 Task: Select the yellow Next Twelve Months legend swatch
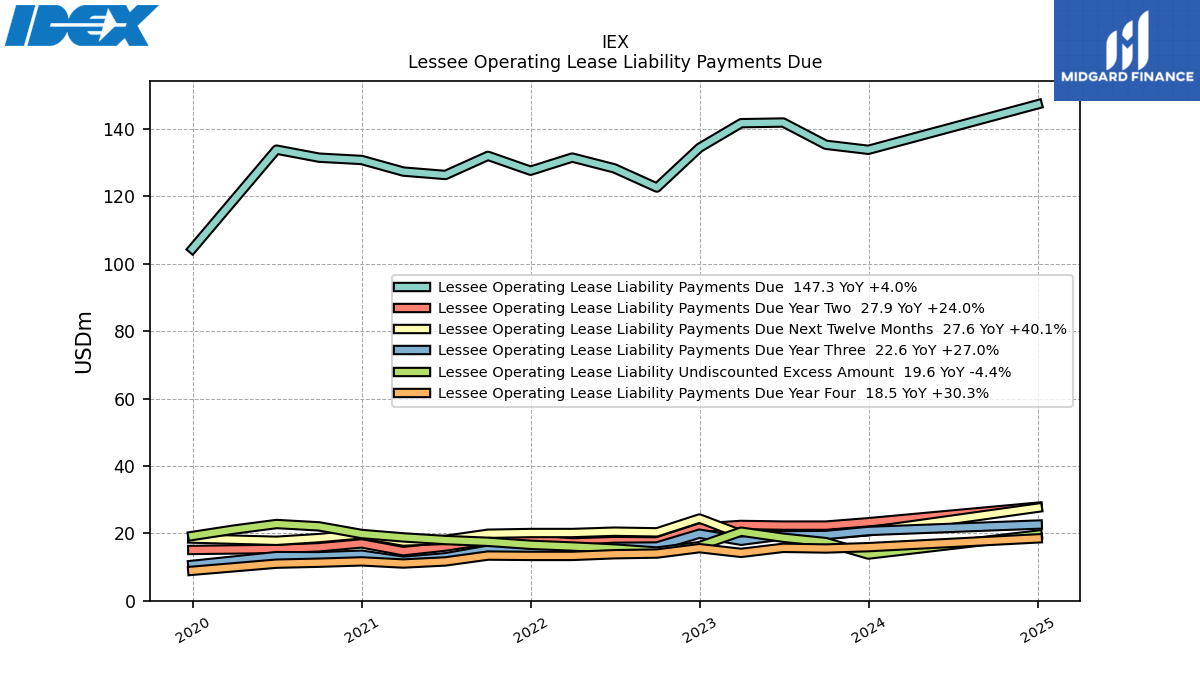pyautogui.click(x=412, y=329)
